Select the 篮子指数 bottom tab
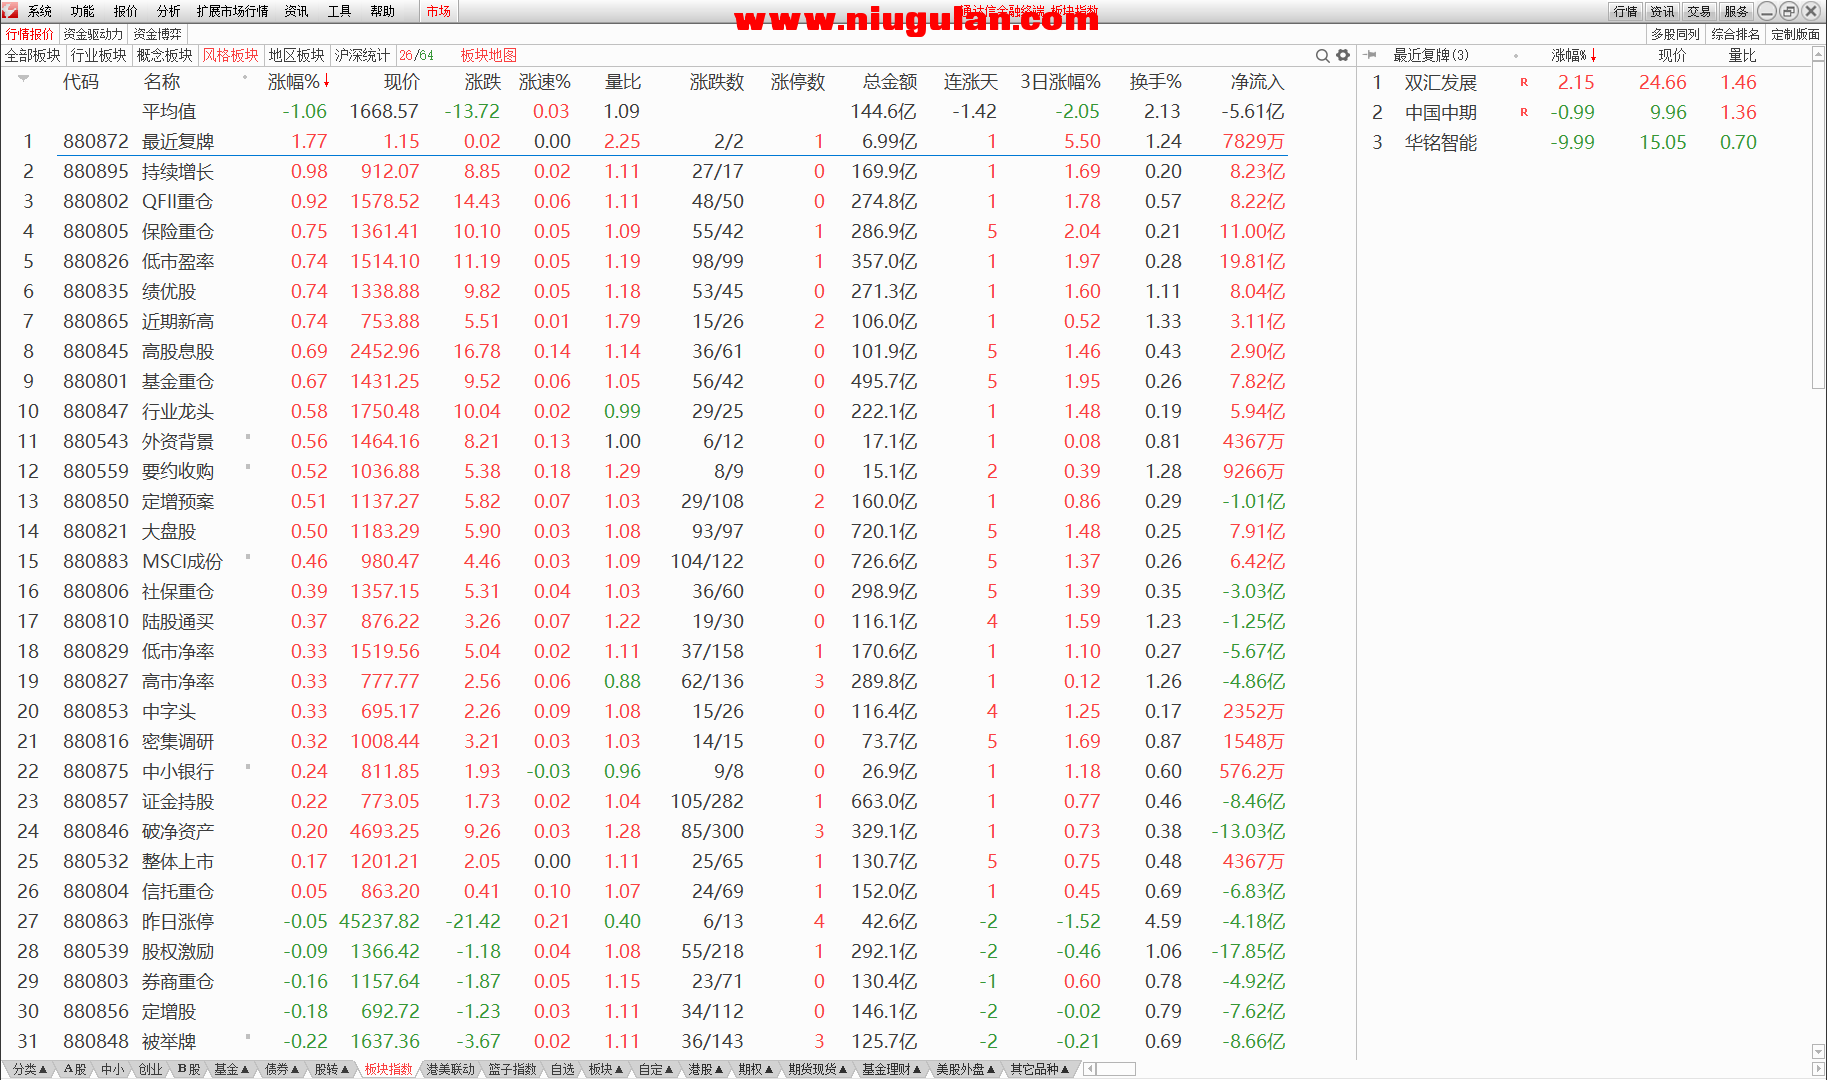Viewport: 1827px width, 1080px height. [x=512, y=1069]
